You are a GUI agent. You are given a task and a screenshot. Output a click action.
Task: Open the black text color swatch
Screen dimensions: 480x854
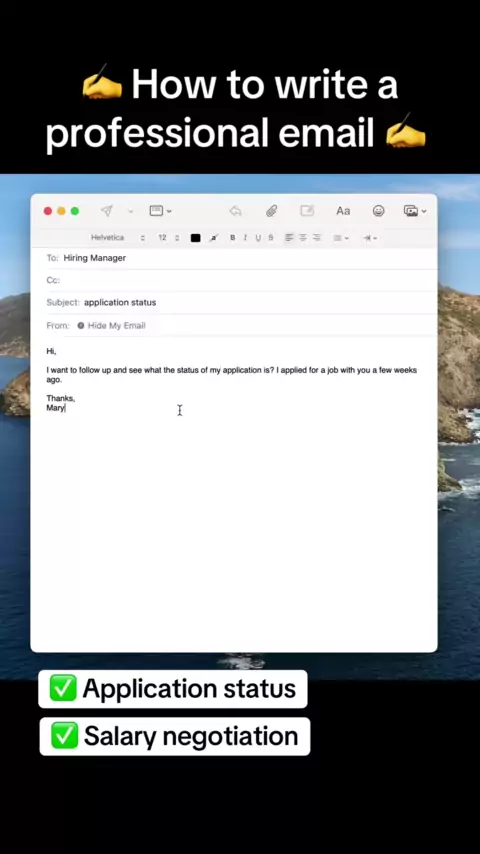point(196,238)
